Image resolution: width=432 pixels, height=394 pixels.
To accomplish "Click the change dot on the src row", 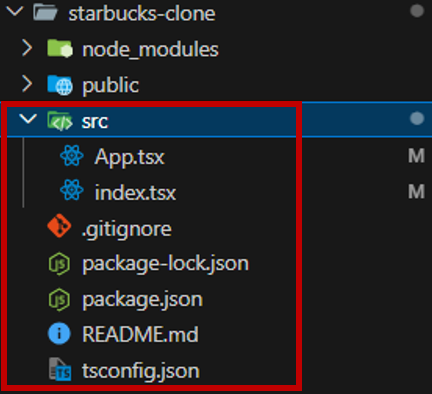I will coord(417,119).
